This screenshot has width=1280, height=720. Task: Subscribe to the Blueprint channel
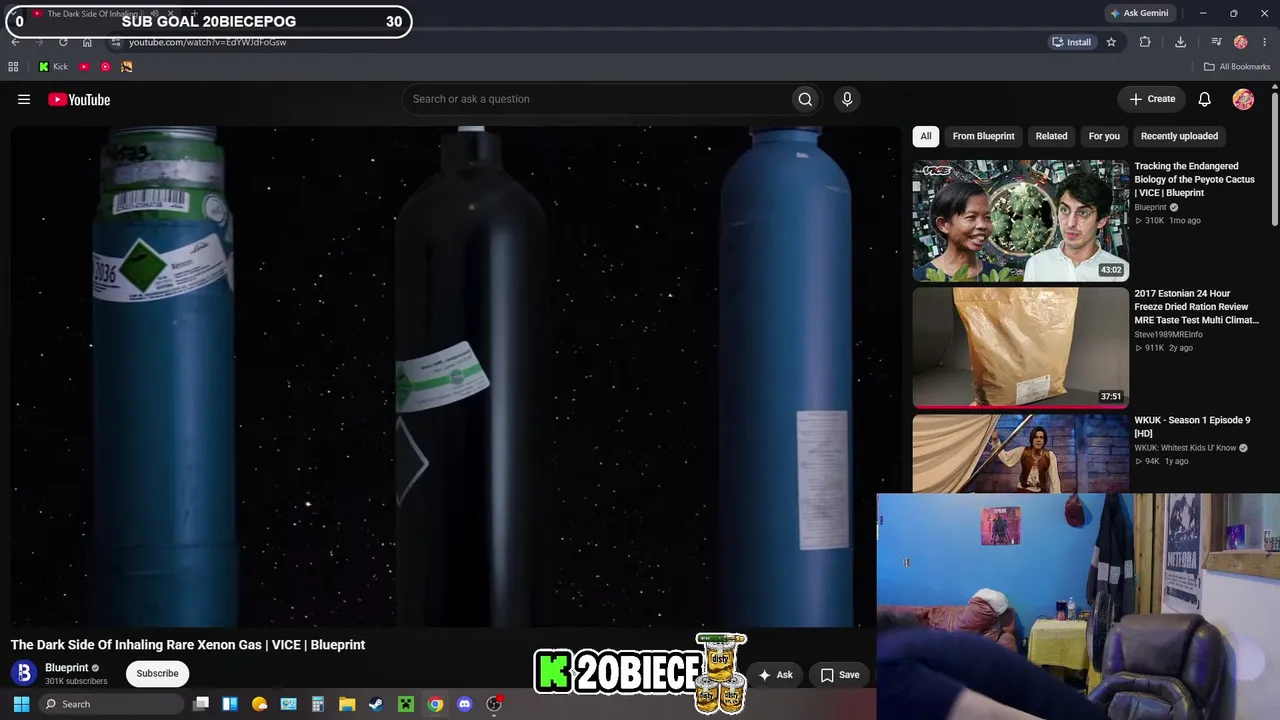point(157,673)
